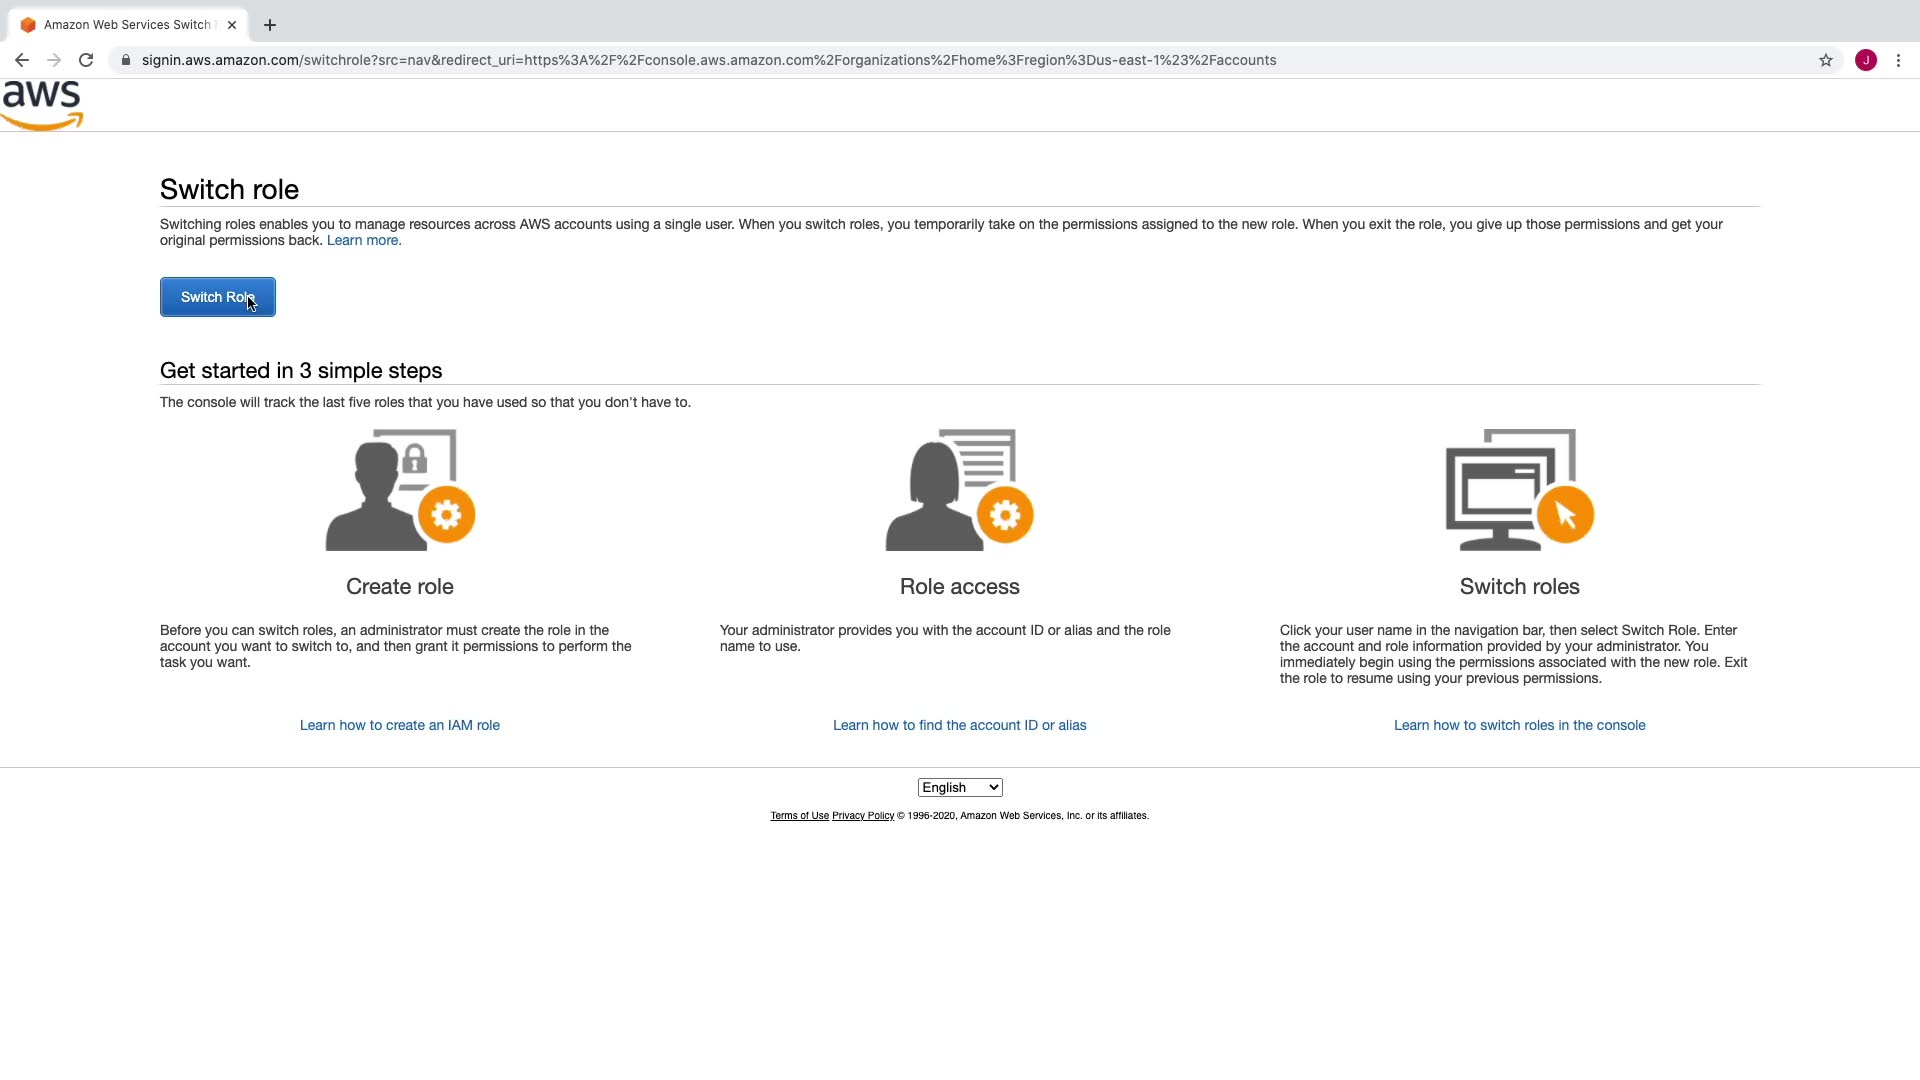
Task: Bookmark this page with star icon
Action: (1826, 60)
